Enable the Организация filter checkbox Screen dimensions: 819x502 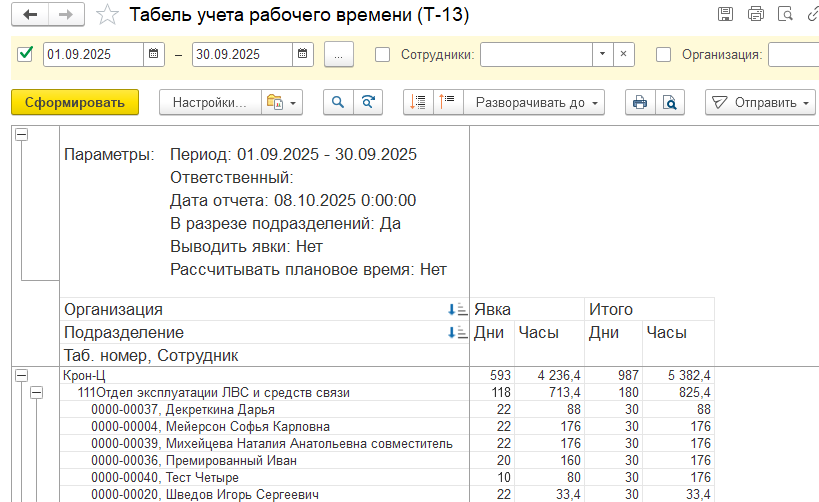(663, 54)
